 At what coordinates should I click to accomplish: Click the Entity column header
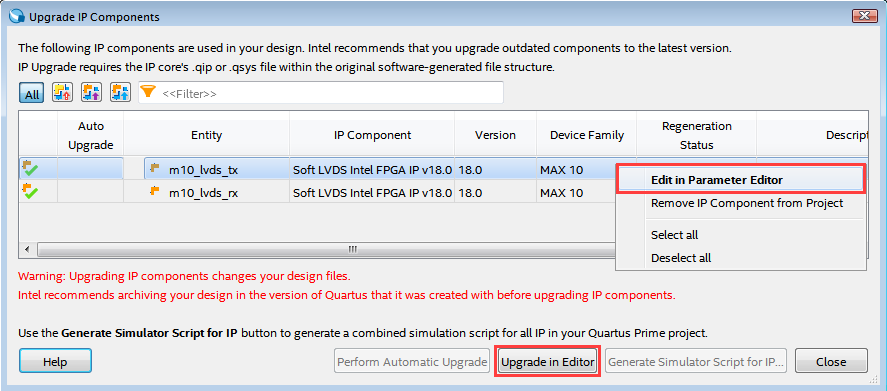tap(206, 135)
